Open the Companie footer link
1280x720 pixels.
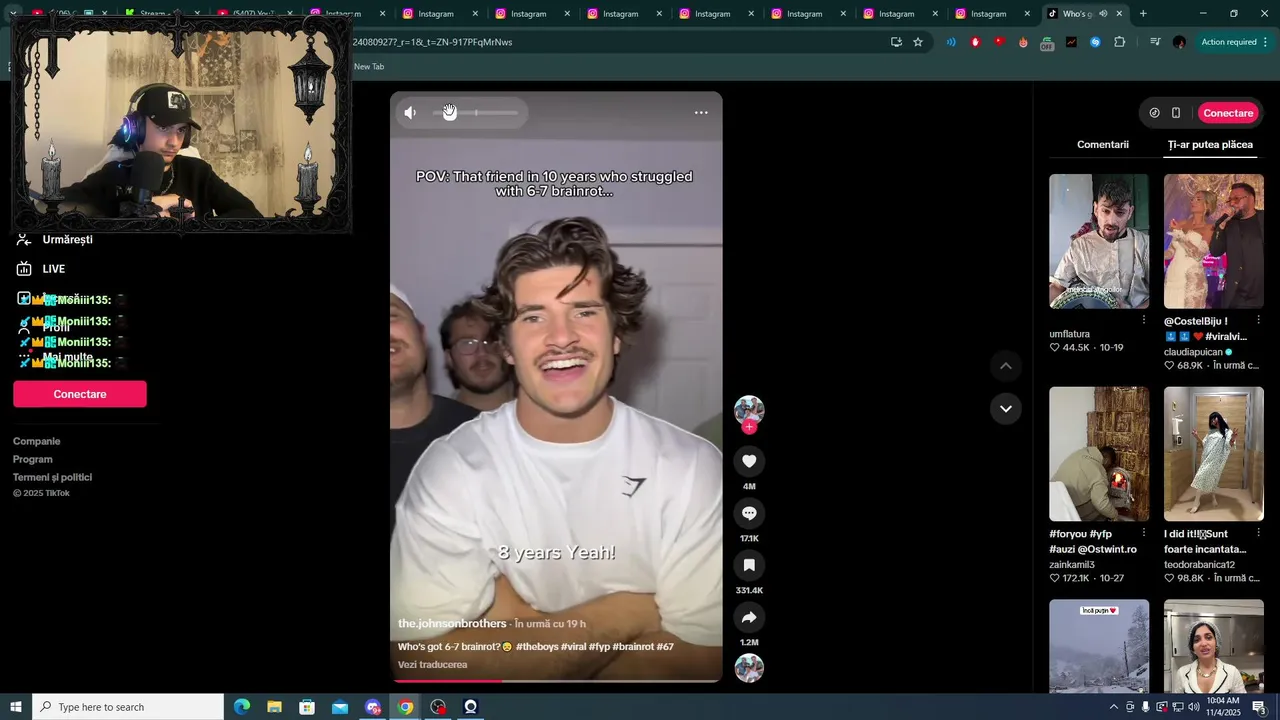[37, 441]
